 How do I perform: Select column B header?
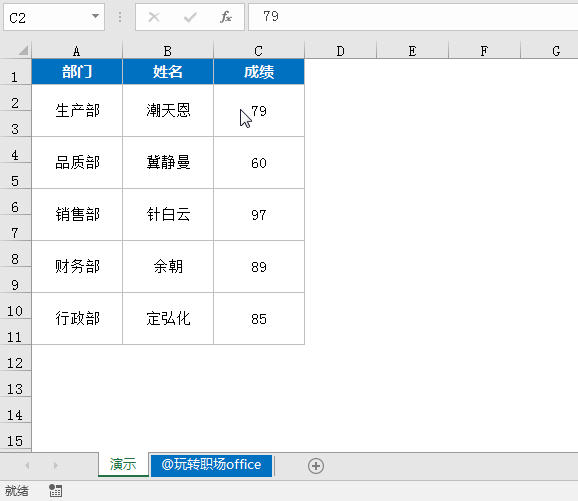(168, 51)
